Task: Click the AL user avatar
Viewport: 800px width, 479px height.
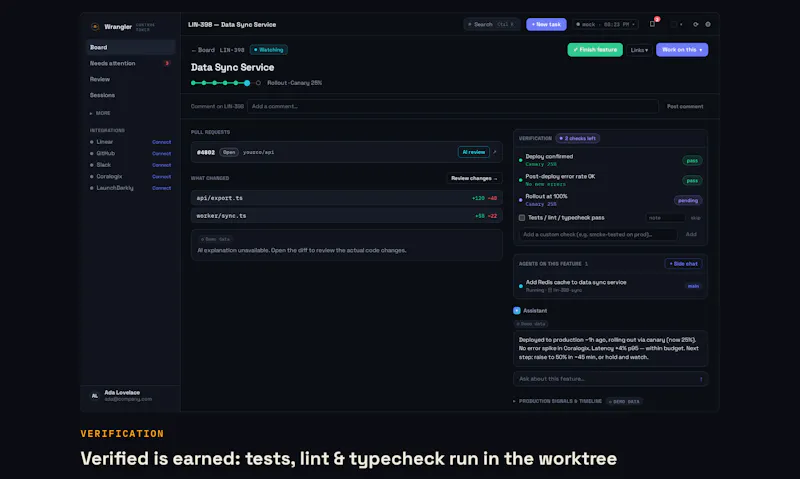Action: click(94, 396)
